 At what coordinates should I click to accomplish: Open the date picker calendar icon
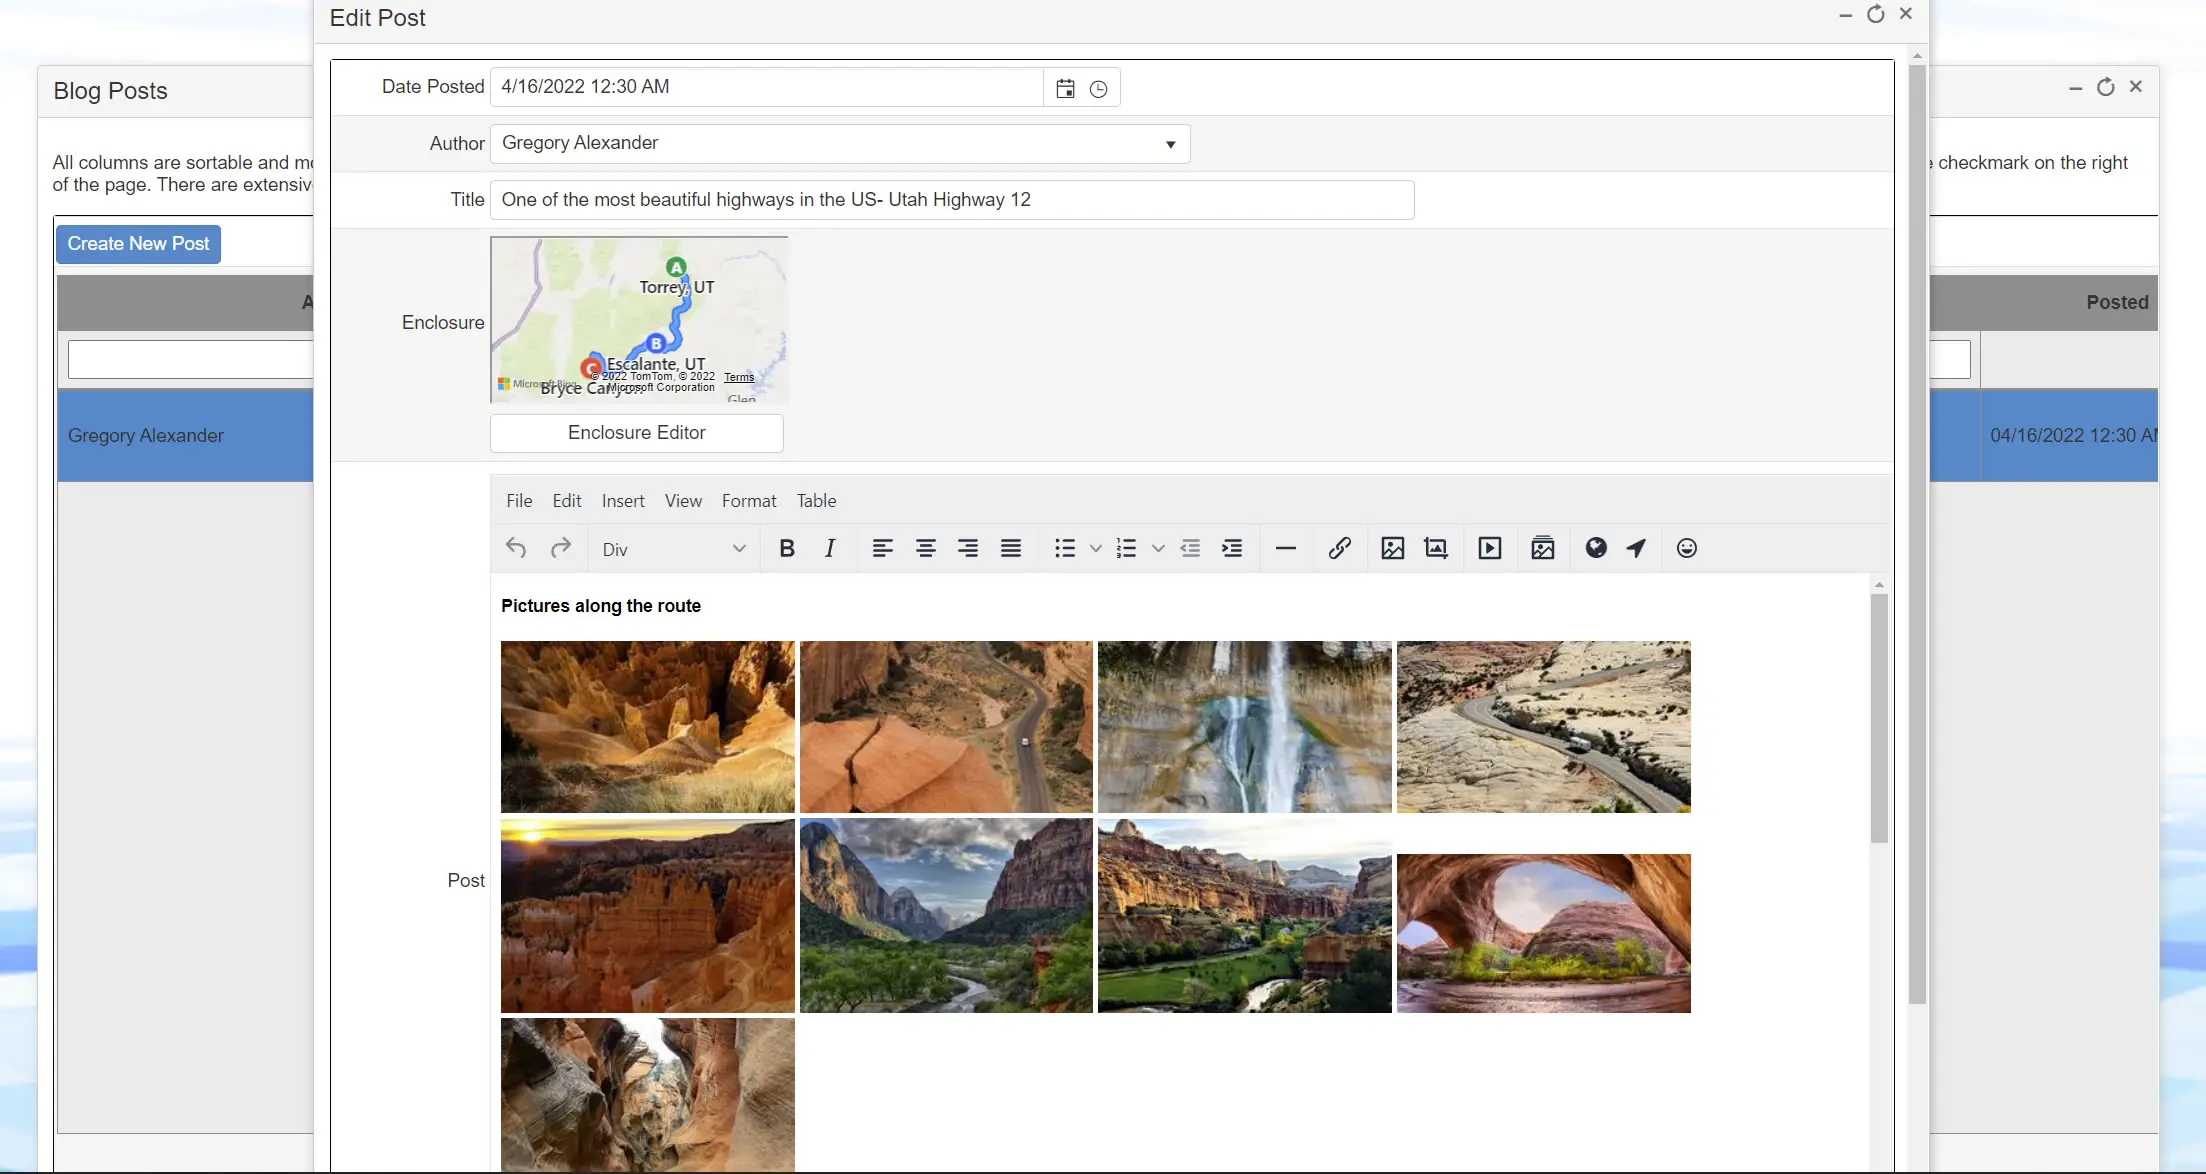[1065, 88]
